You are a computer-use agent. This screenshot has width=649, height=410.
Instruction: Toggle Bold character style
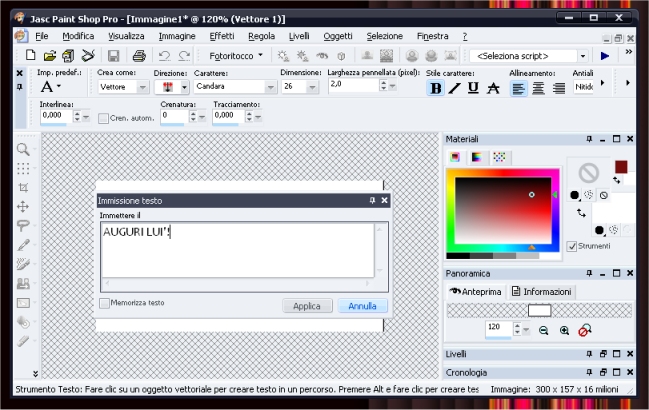(x=435, y=88)
